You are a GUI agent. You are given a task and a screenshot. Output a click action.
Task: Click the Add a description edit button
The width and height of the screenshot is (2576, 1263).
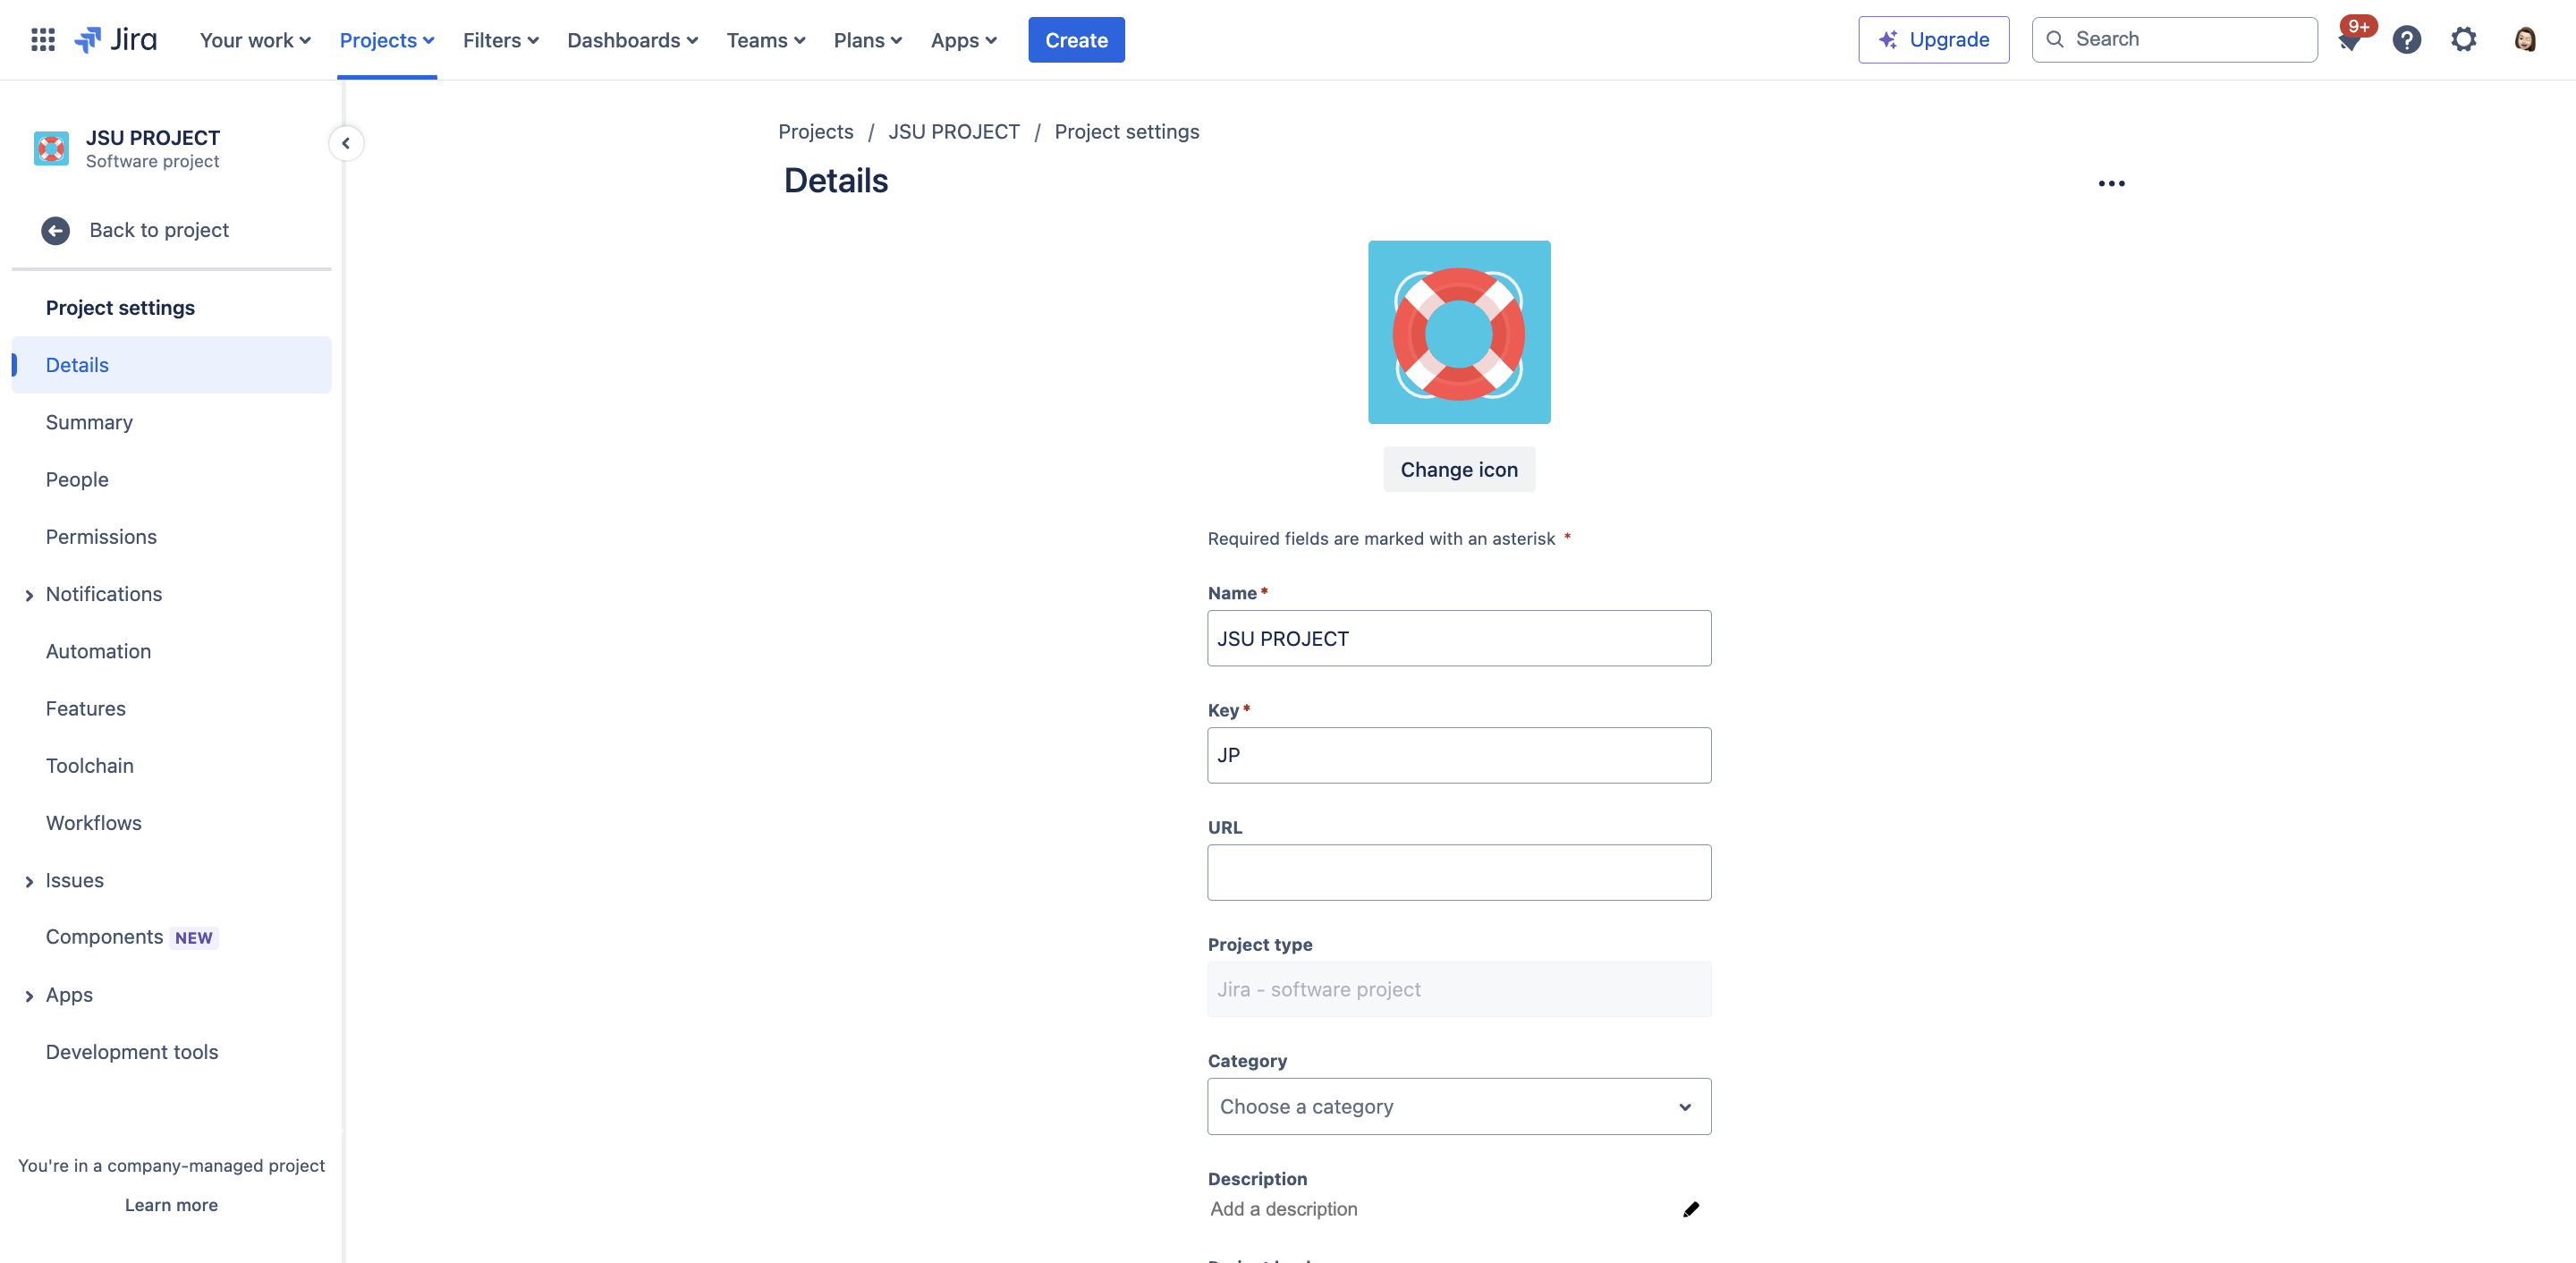1692,1208
